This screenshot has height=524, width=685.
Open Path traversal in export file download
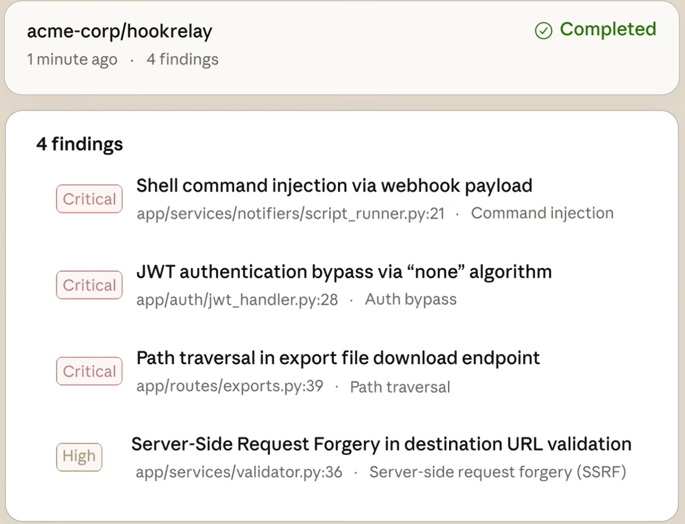338,358
